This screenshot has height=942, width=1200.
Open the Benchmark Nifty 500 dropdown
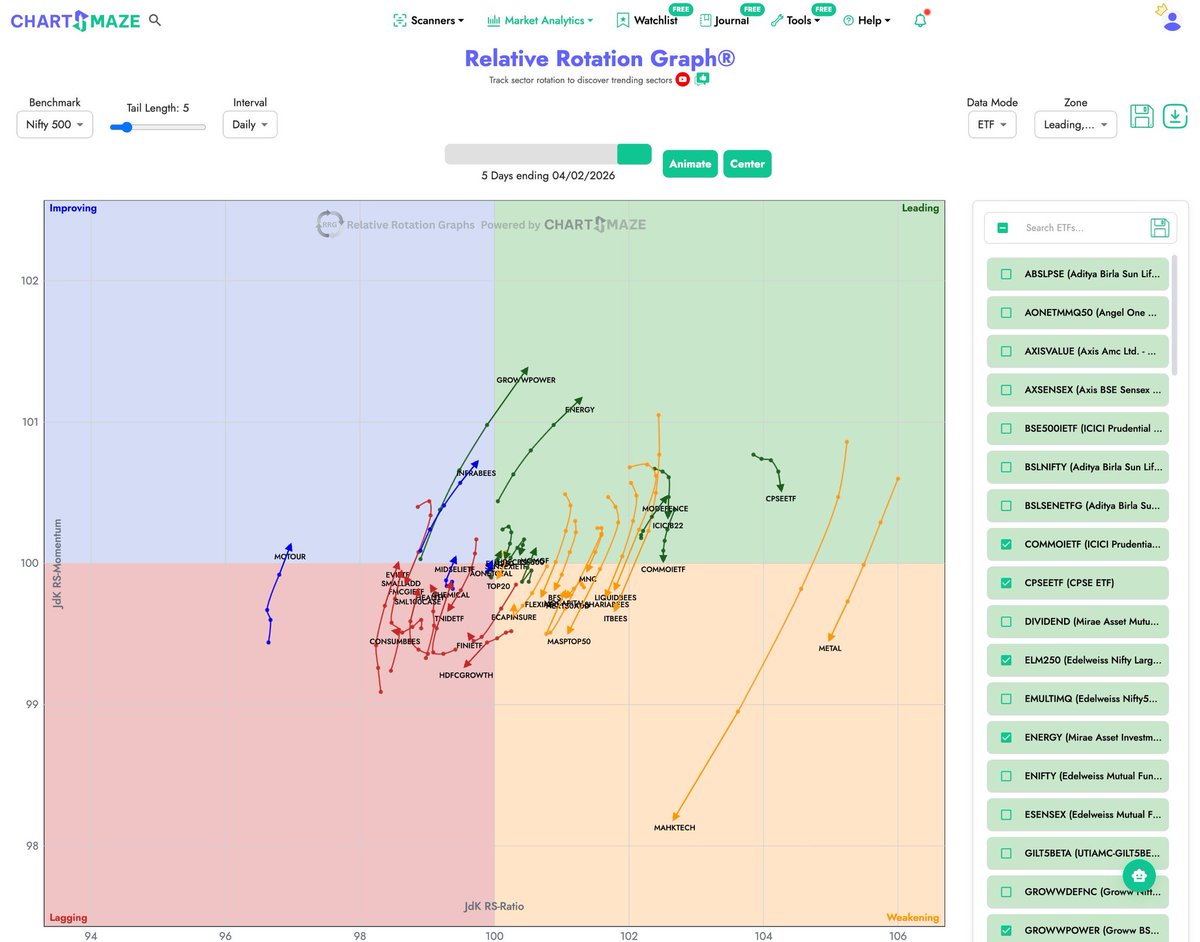[55, 125]
